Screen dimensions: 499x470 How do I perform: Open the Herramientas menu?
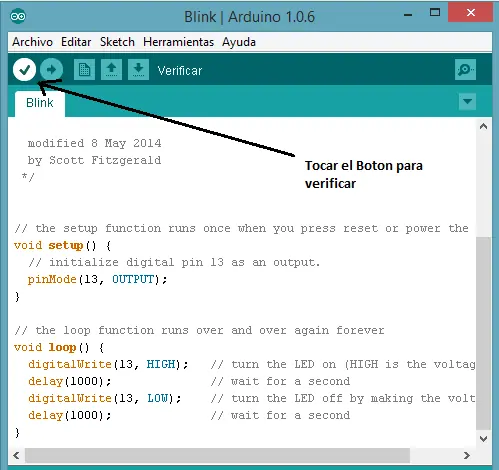(x=179, y=42)
